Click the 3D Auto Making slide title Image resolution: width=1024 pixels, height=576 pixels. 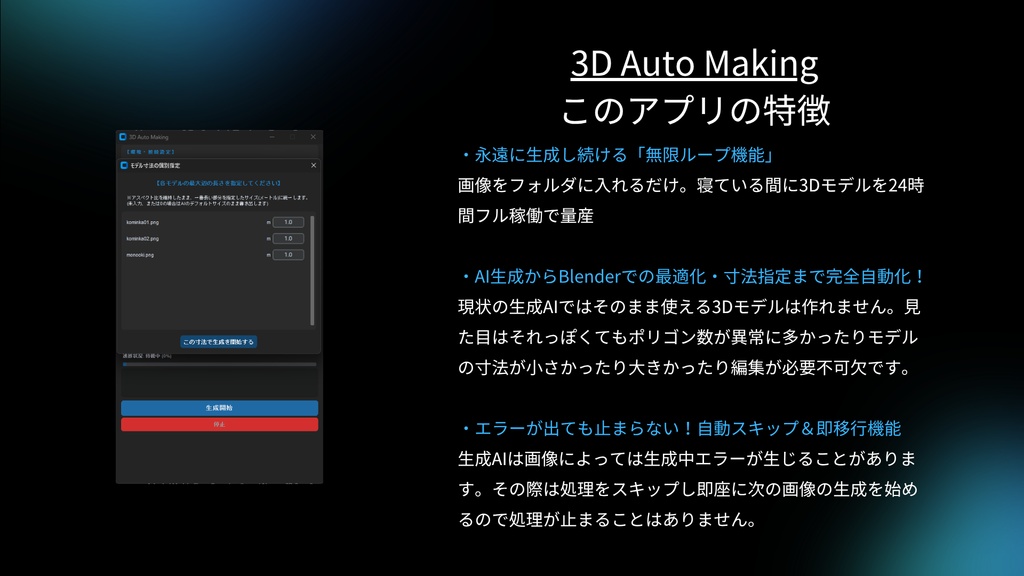pos(694,63)
